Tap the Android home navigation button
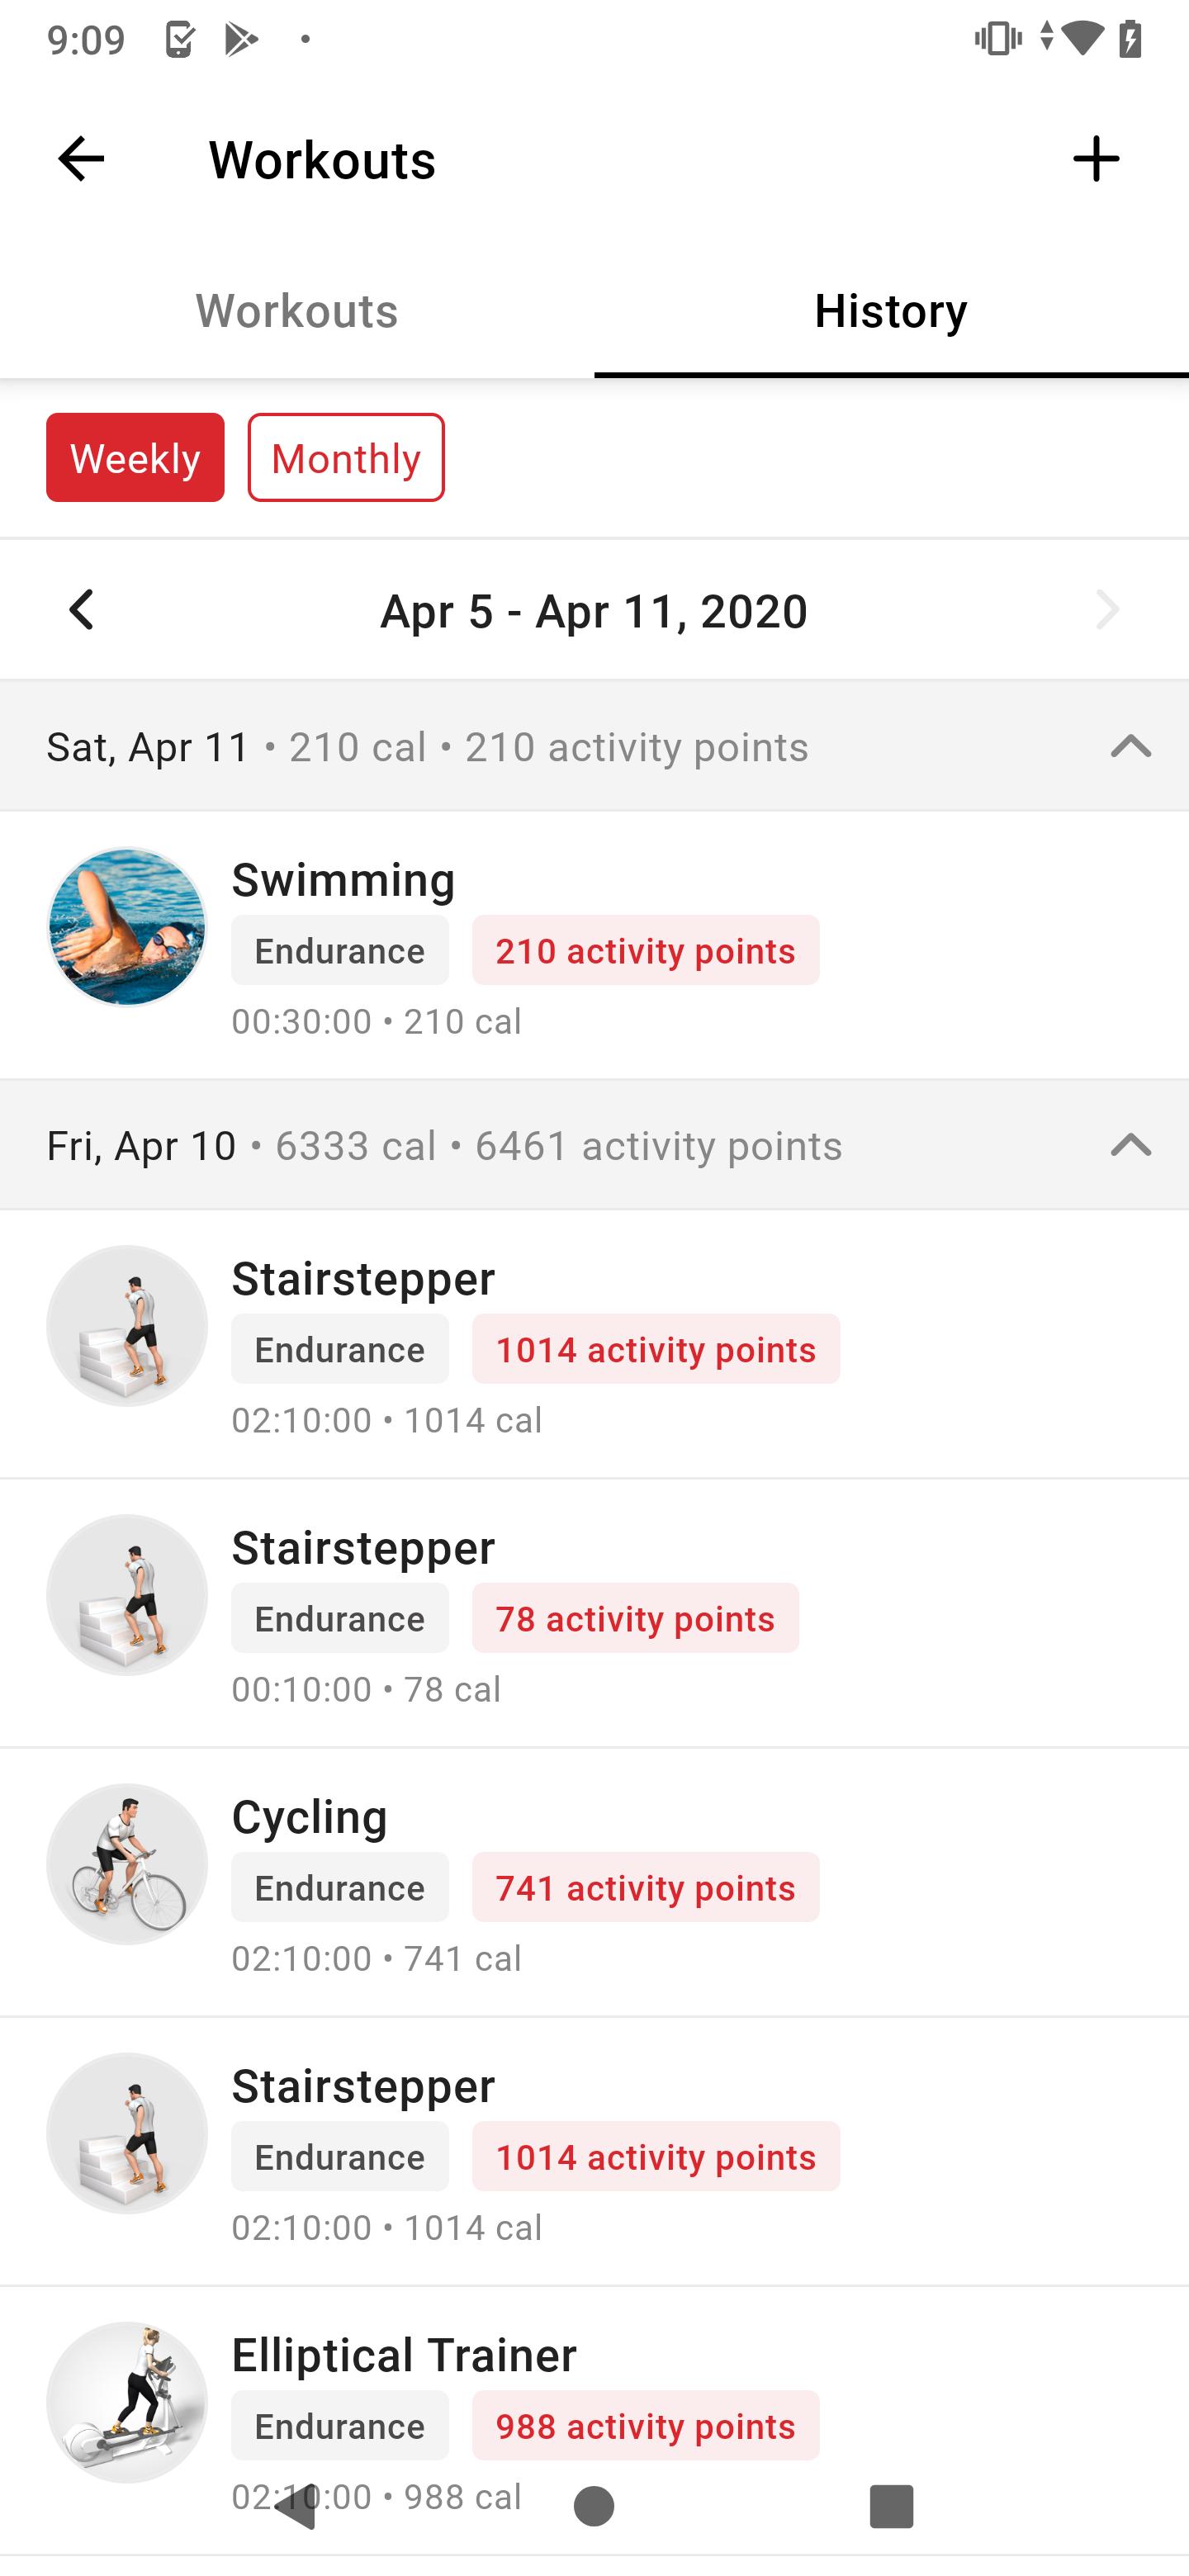The width and height of the screenshot is (1189, 2576). 594,2506
